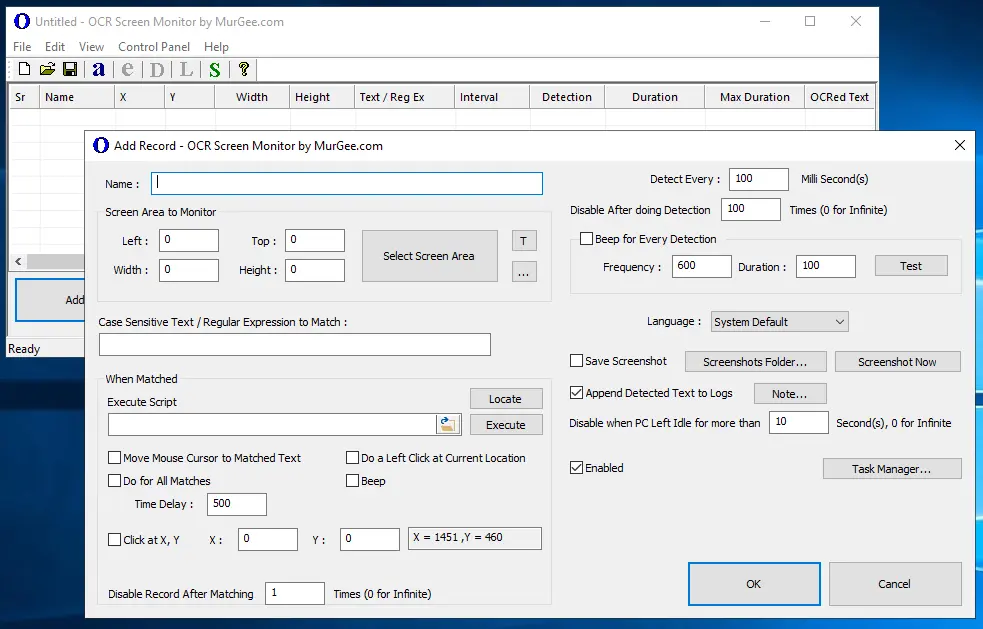Click the greyed 'D' toolbar icon
Viewport: 983px width, 629px height.
point(157,69)
